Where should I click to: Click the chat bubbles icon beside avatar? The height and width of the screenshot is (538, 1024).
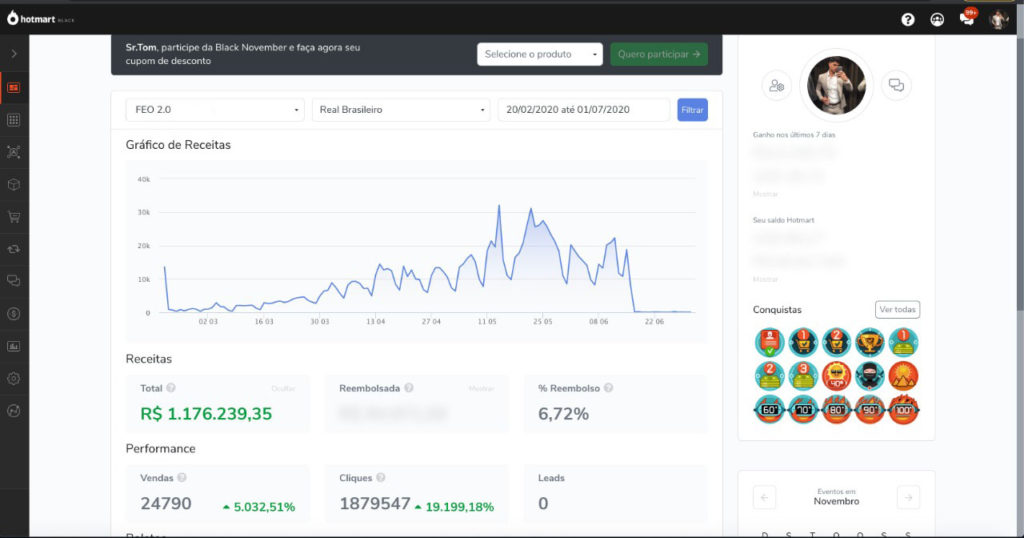point(896,86)
